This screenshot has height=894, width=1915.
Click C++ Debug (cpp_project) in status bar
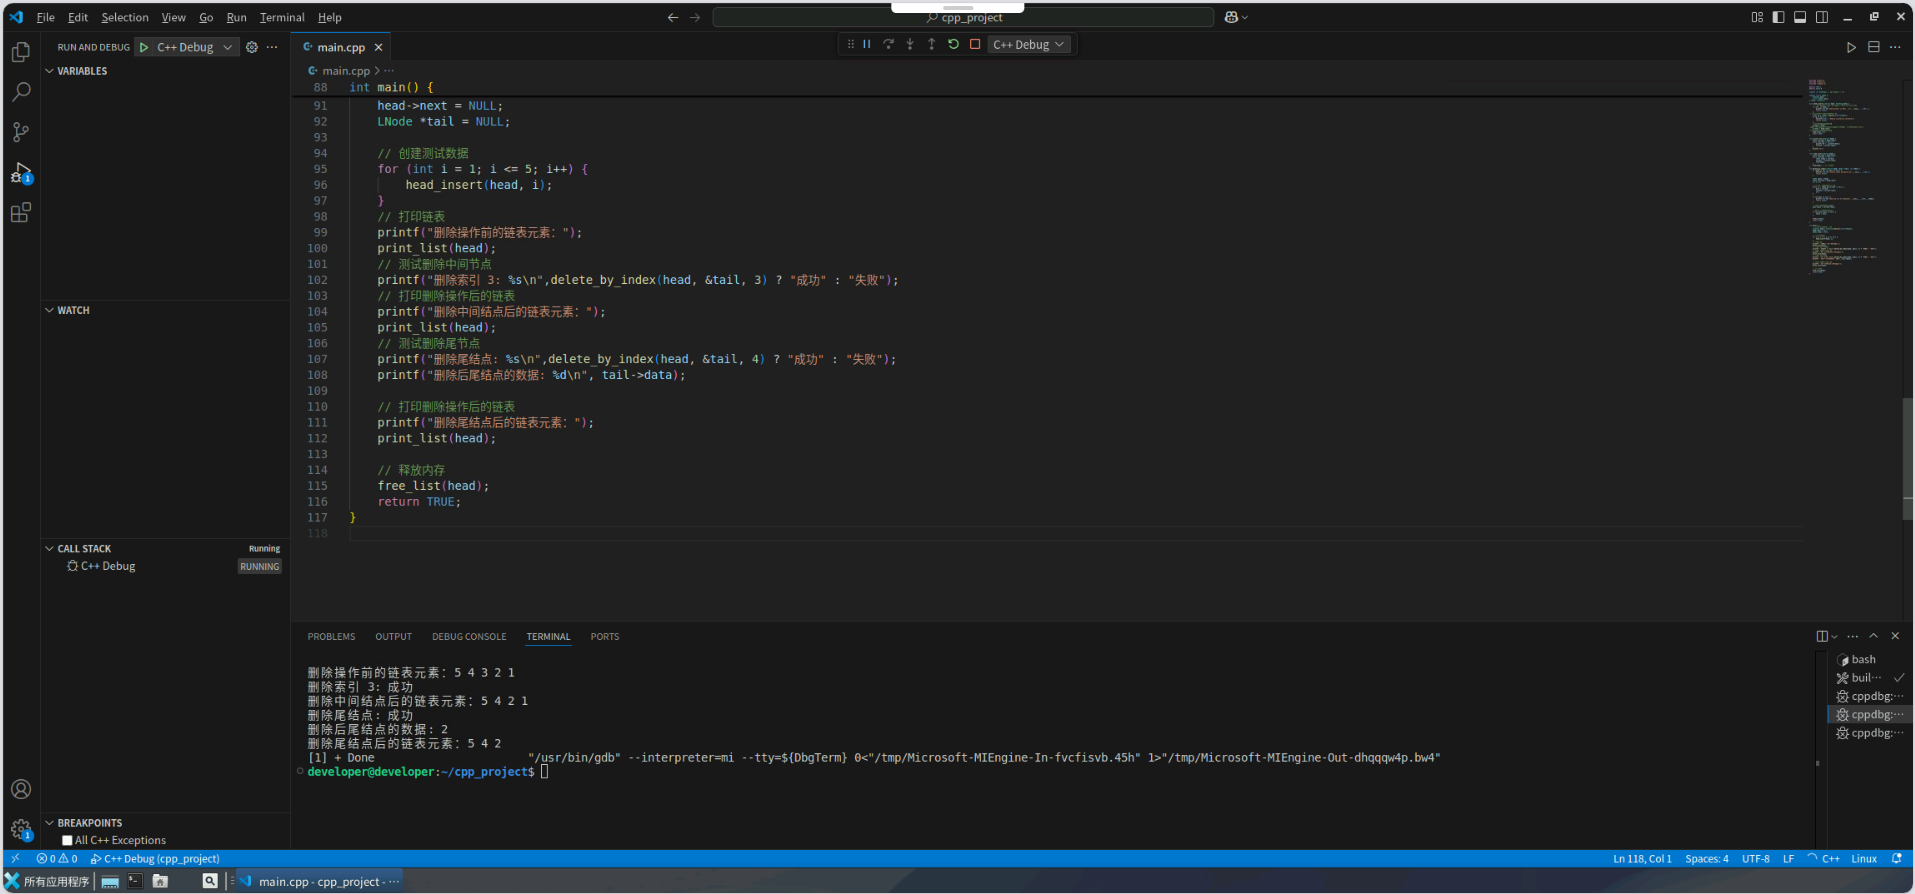(155, 859)
